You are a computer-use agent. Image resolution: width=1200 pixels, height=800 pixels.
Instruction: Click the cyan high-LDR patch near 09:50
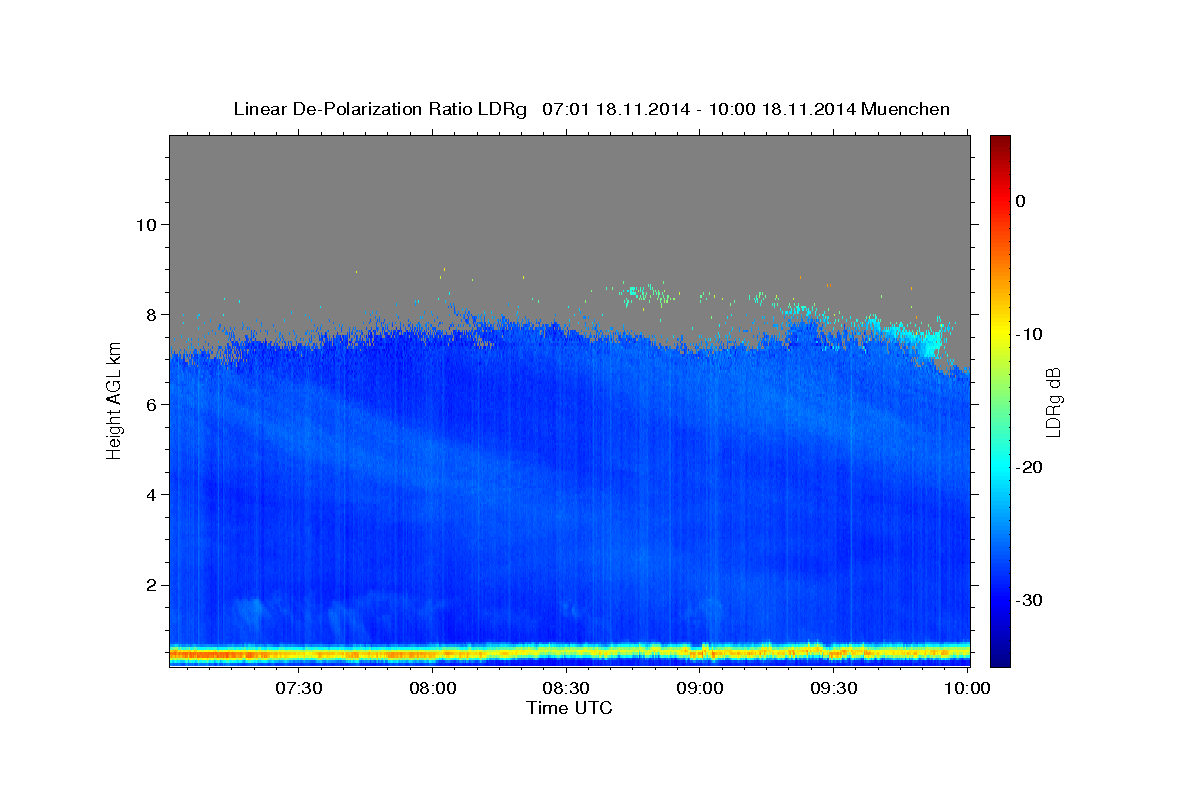tap(931, 343)
